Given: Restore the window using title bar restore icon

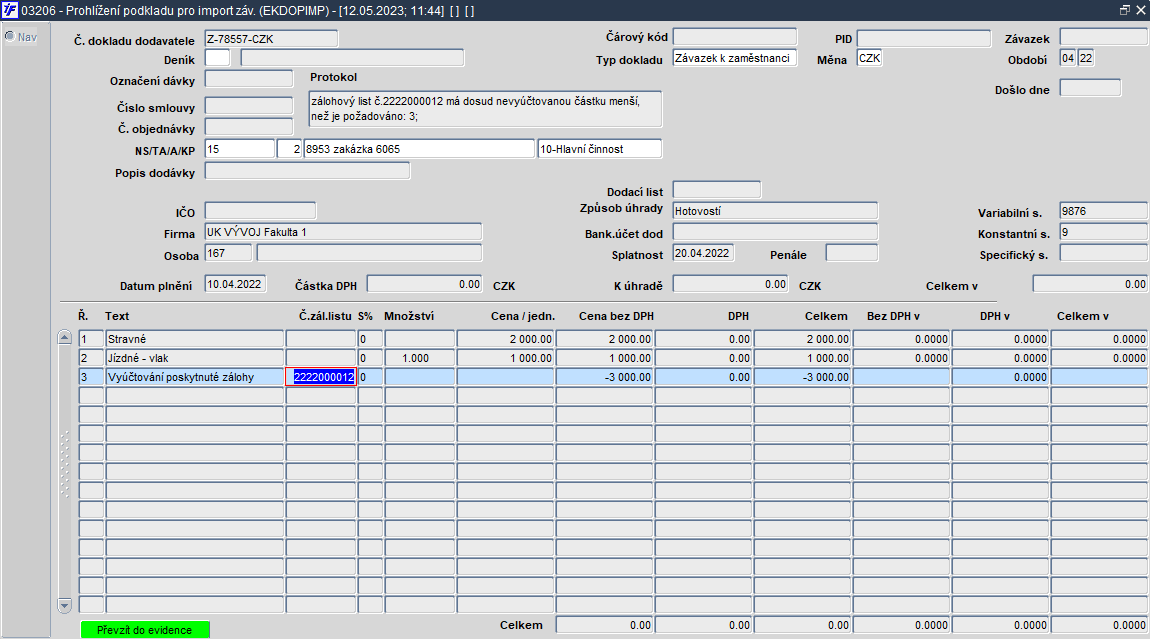Looking at the screenshot, I should click(1124, 10).
